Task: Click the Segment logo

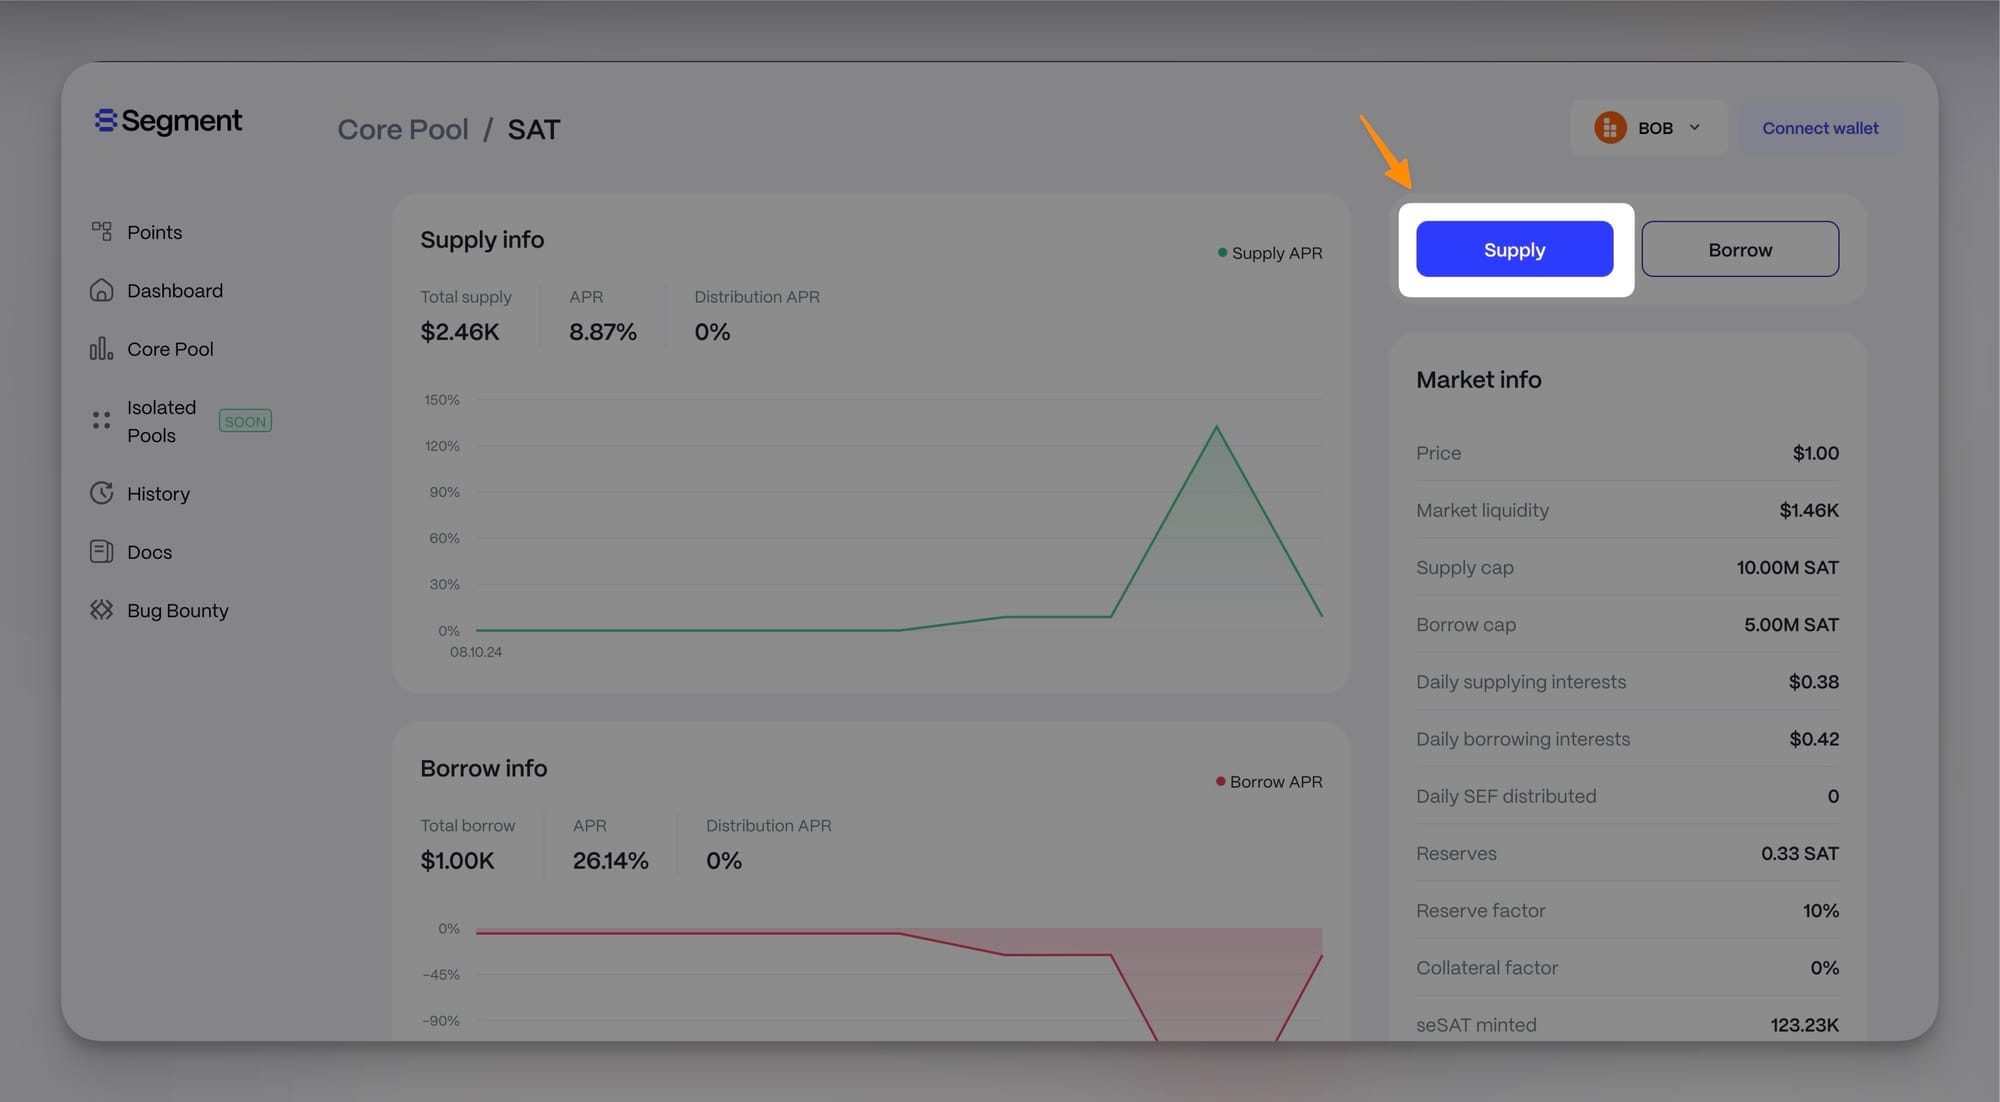Action: tap(168, 121)
